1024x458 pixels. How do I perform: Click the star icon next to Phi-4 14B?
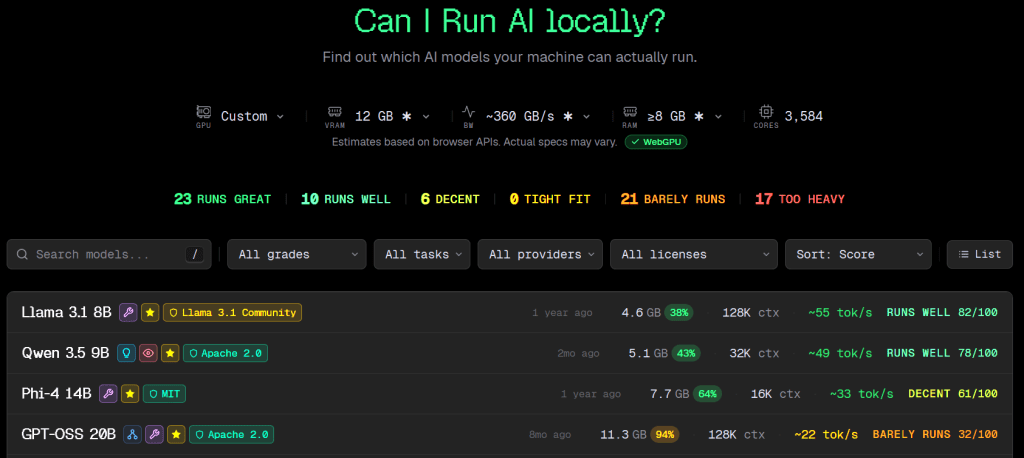[130, 394]
